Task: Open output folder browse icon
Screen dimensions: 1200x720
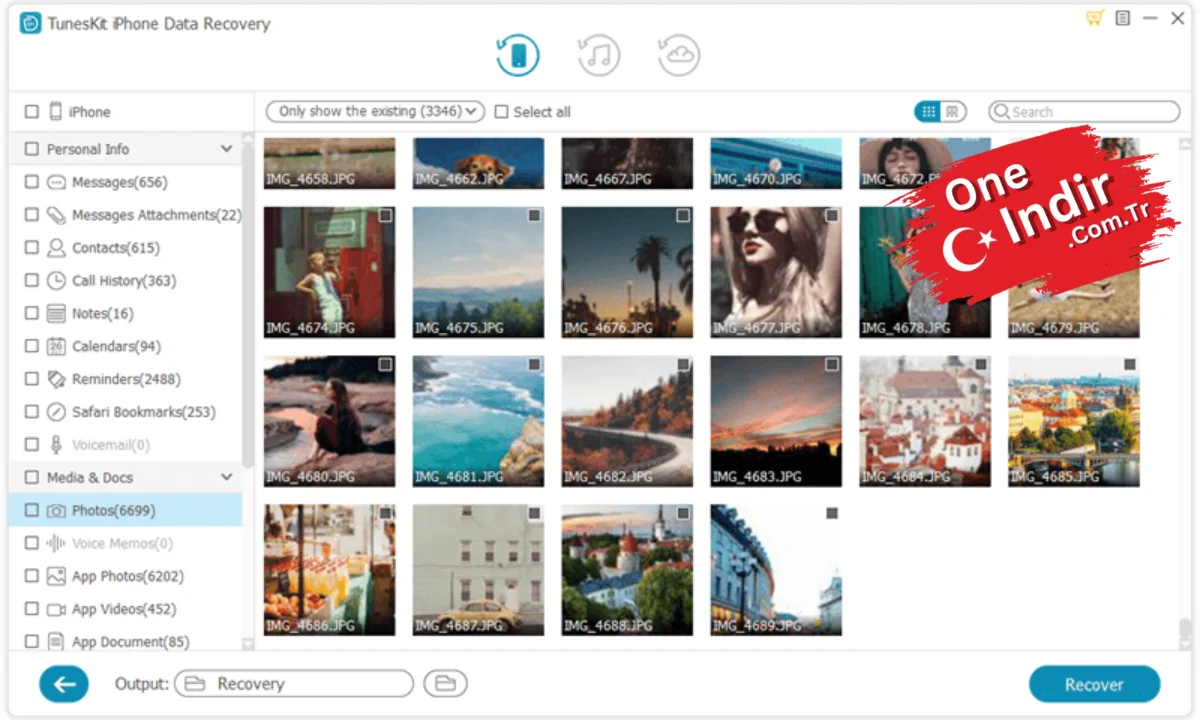Action: [x=445, y=684]
